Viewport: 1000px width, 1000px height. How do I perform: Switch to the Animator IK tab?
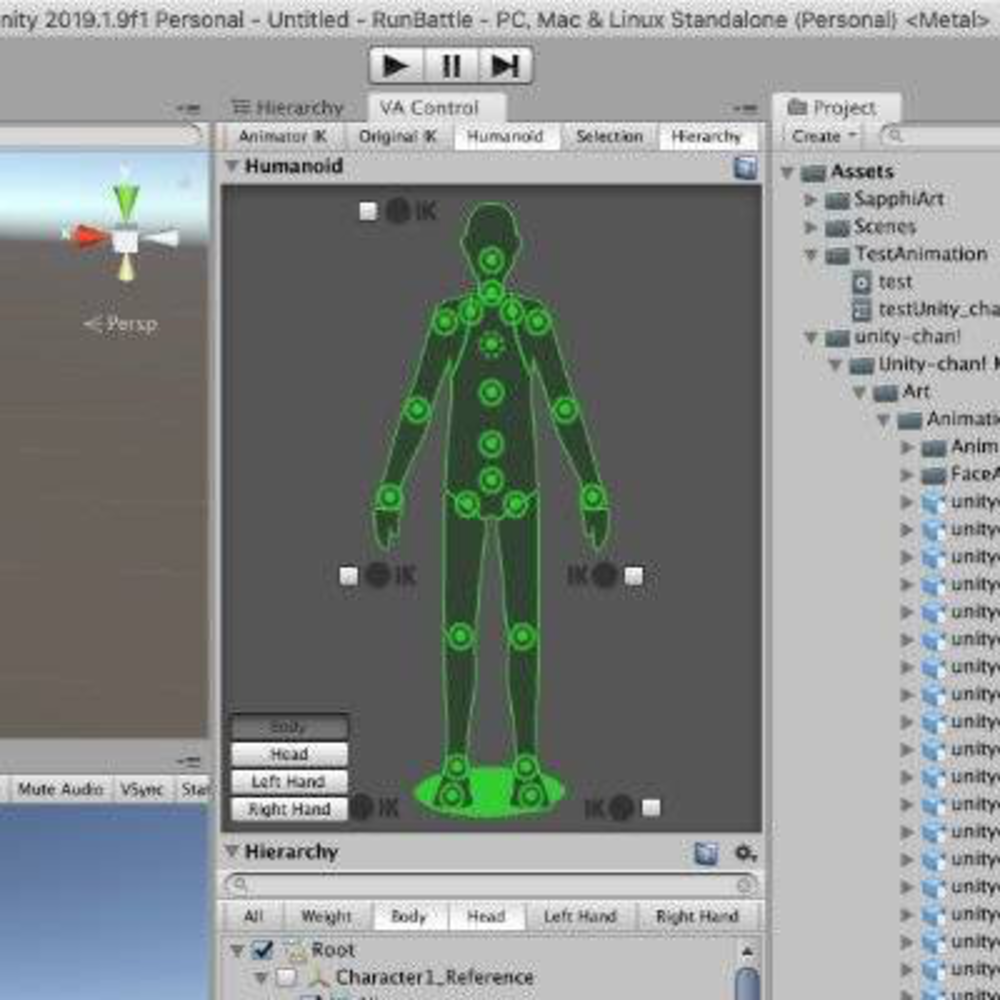pyautogui.click(x=281, y=137)
